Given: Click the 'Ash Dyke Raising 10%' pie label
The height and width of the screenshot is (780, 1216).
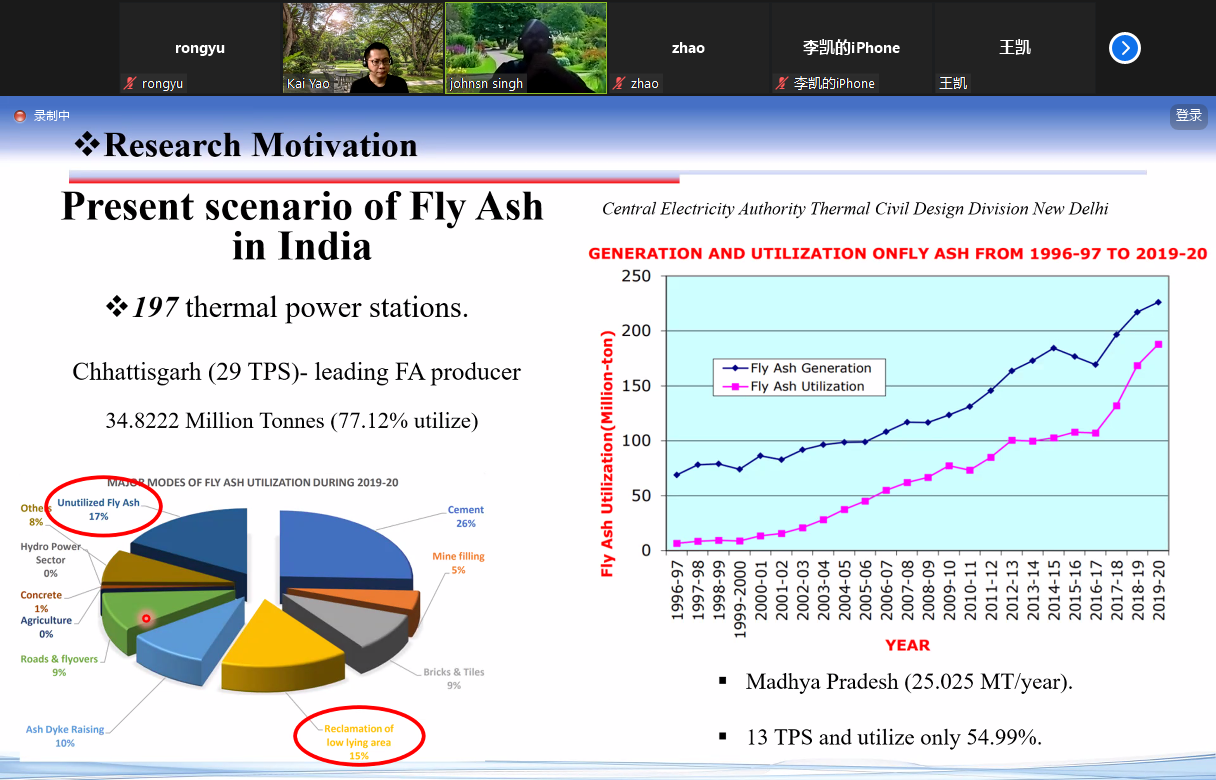Looking at the screenshot, I should pyautogui.click(x=65, y=736).
